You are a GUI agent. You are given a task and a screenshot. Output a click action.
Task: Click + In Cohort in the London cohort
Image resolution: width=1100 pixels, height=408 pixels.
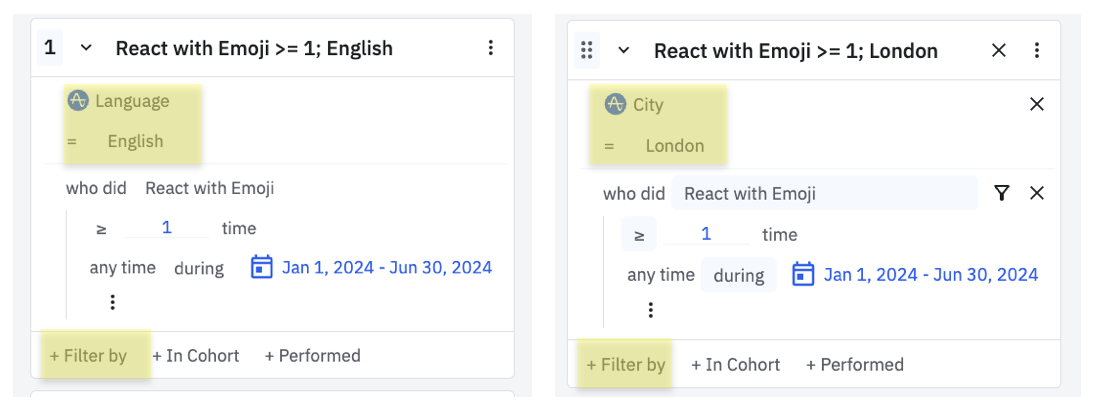point(735,365)
